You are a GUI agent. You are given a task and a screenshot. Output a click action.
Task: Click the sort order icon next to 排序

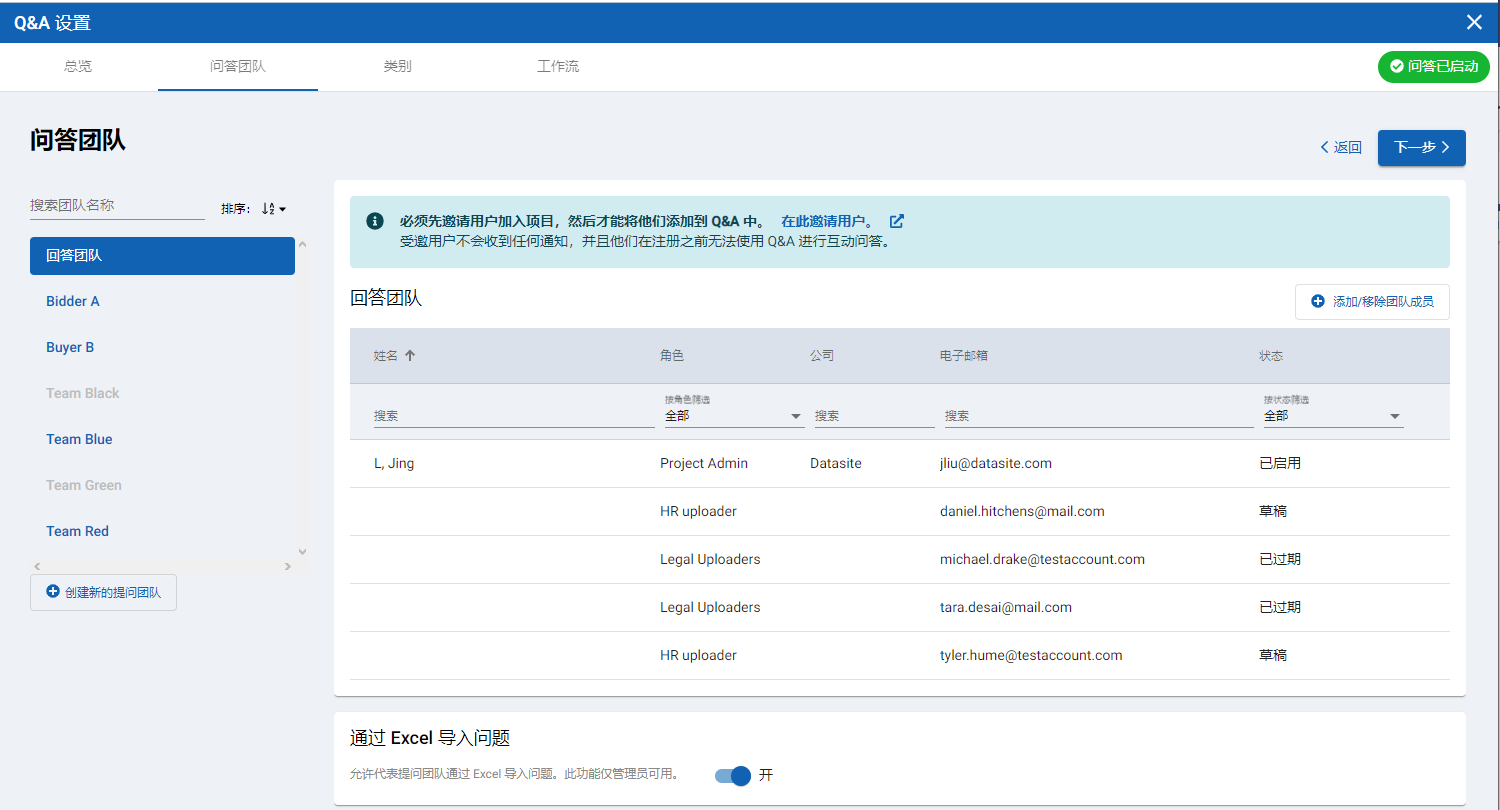(273, 209)
